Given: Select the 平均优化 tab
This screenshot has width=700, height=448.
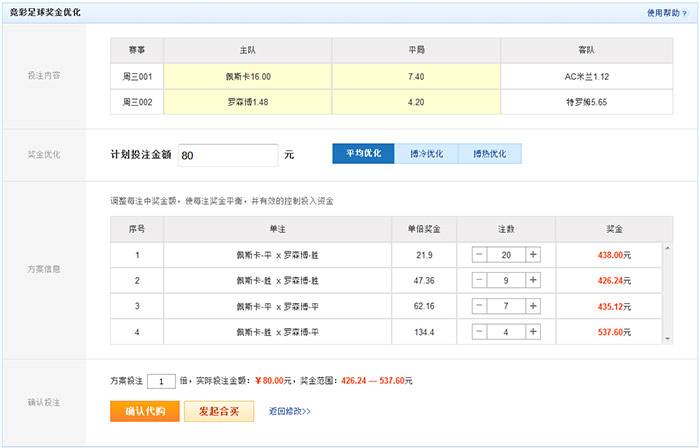Looking at the screenshot, I should click(364, 154).
